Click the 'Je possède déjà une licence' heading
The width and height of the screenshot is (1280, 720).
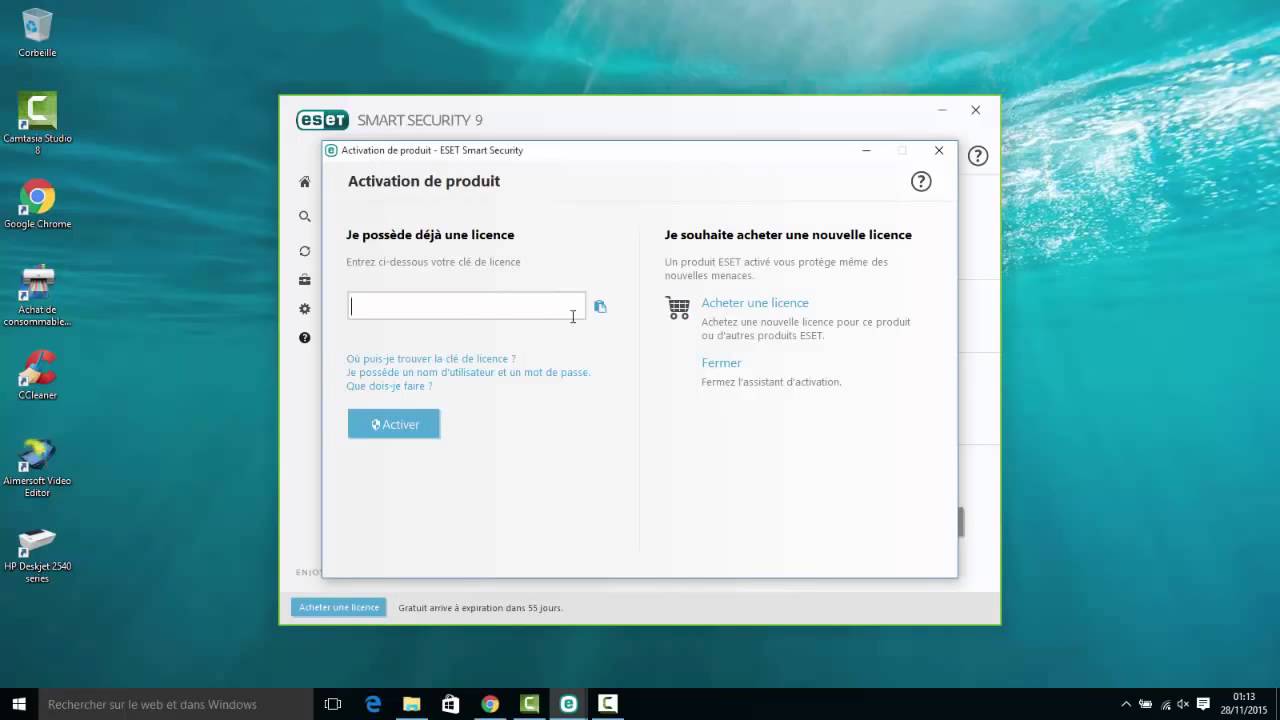point(430,235)
